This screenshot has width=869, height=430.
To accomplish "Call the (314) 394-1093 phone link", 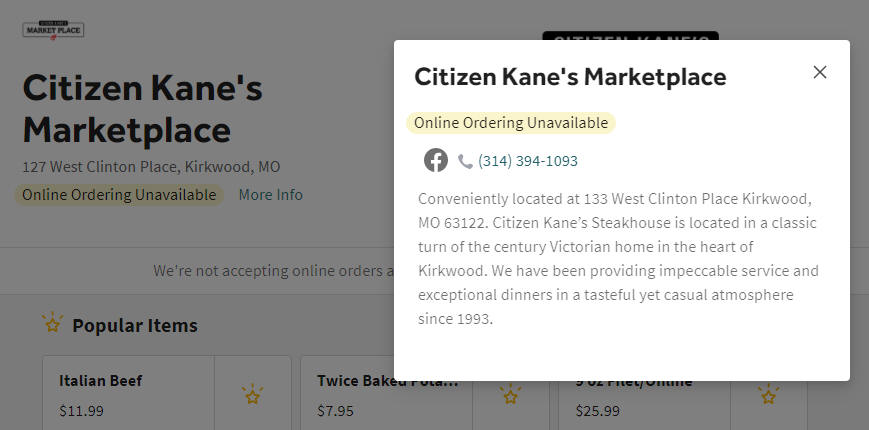I will 528,161.
